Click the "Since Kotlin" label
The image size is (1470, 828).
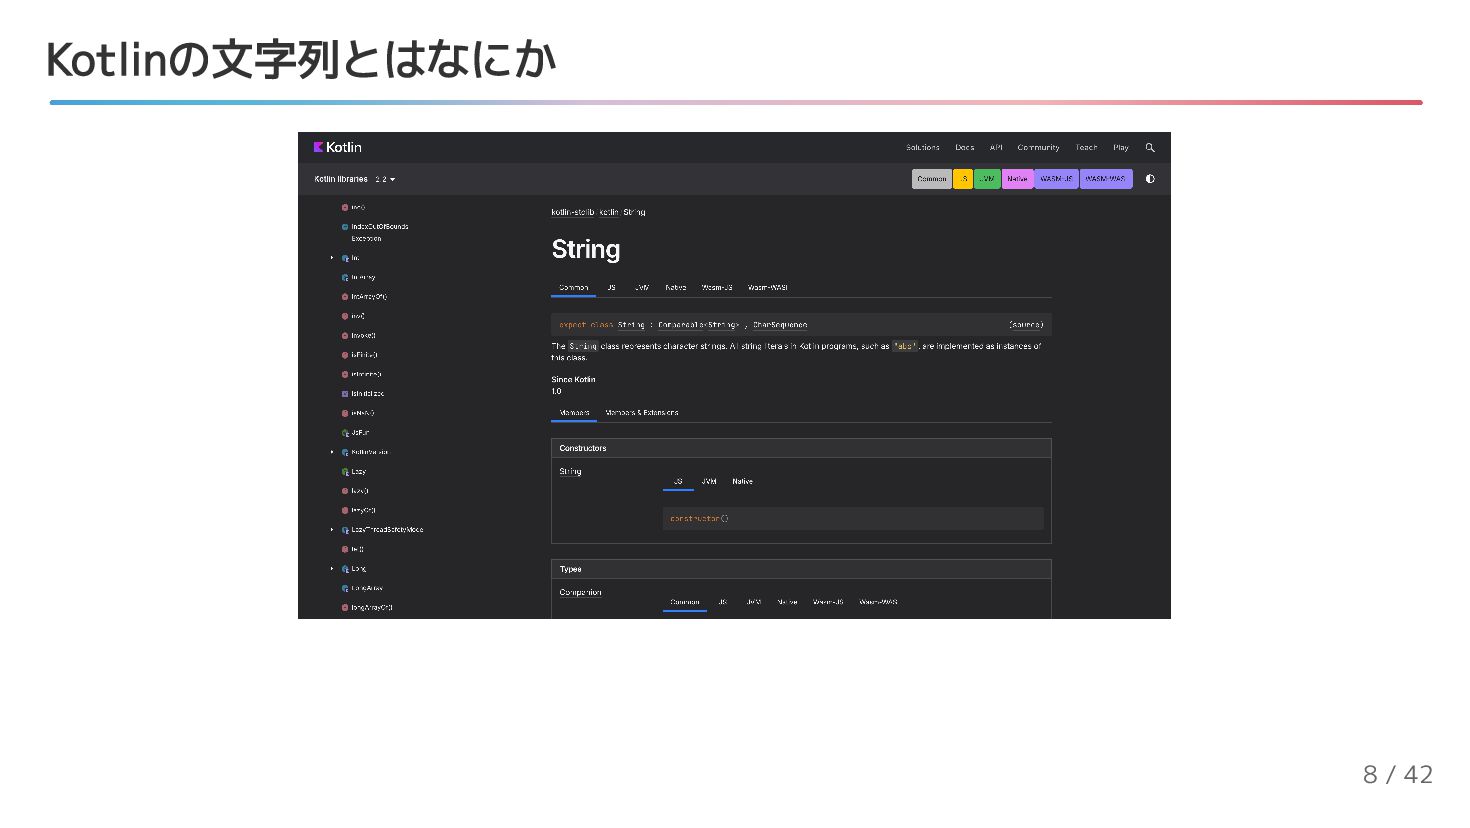coord(573,380)
